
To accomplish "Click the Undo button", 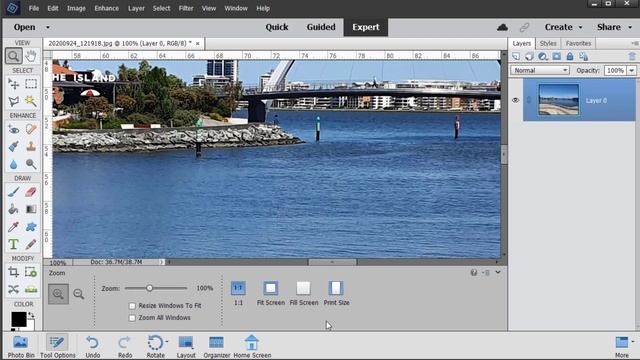I will click(93, 346).
